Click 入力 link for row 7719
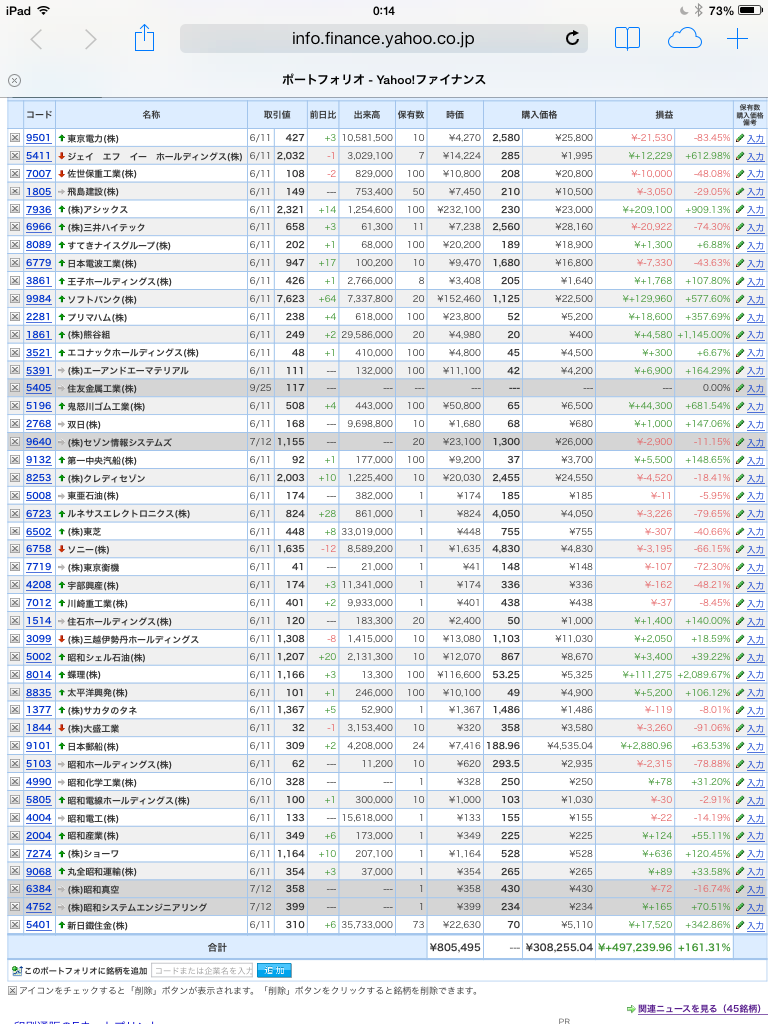Screen dimensions: 768x1024 [756, 568]
